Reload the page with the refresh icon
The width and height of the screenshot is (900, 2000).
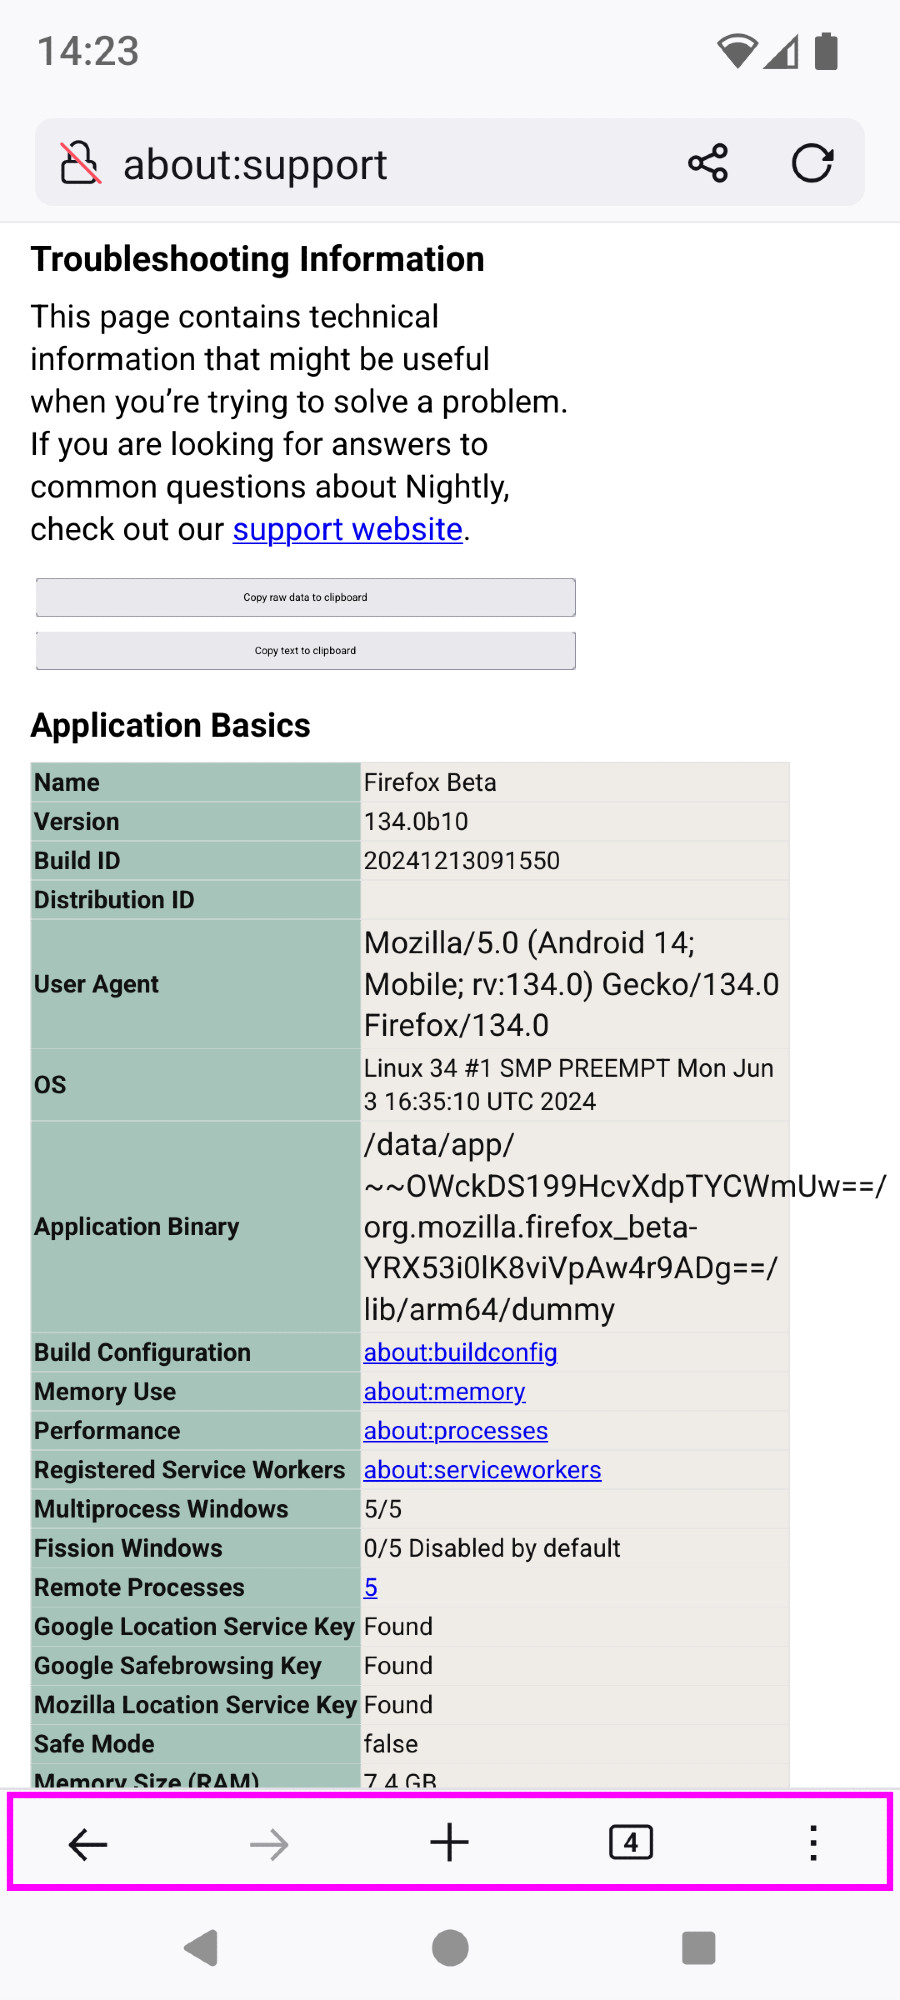pos(812,163)
